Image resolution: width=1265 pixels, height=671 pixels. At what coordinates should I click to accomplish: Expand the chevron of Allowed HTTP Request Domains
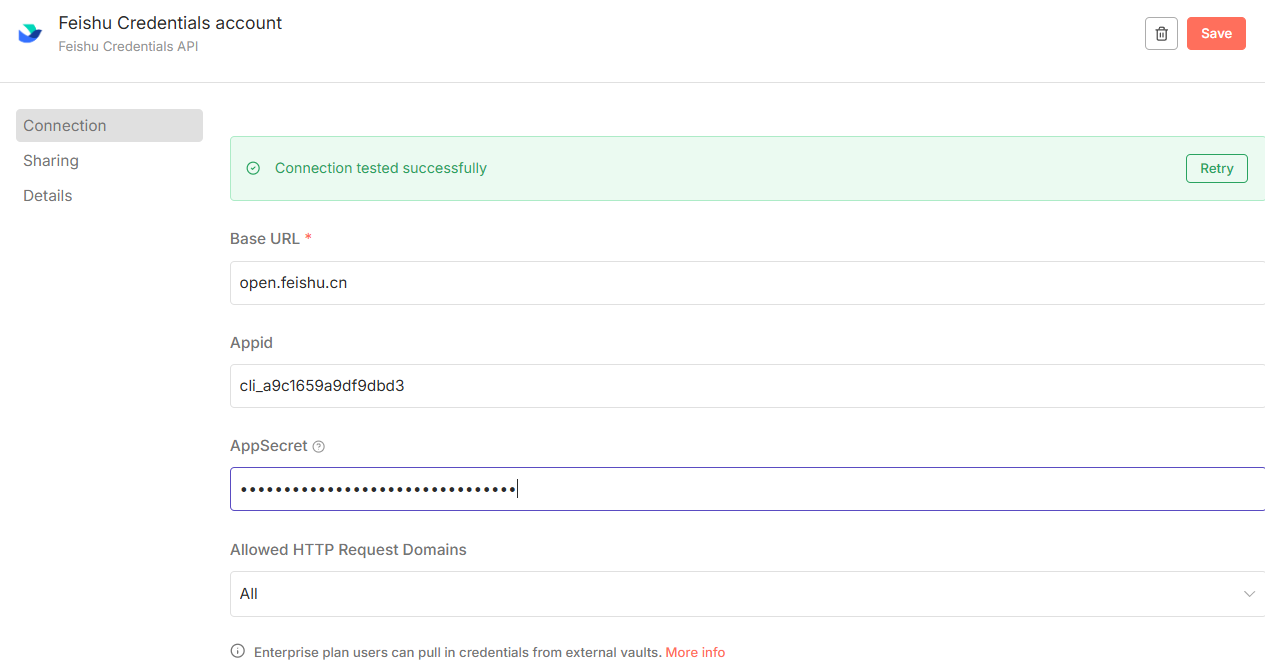point(1249,594)
